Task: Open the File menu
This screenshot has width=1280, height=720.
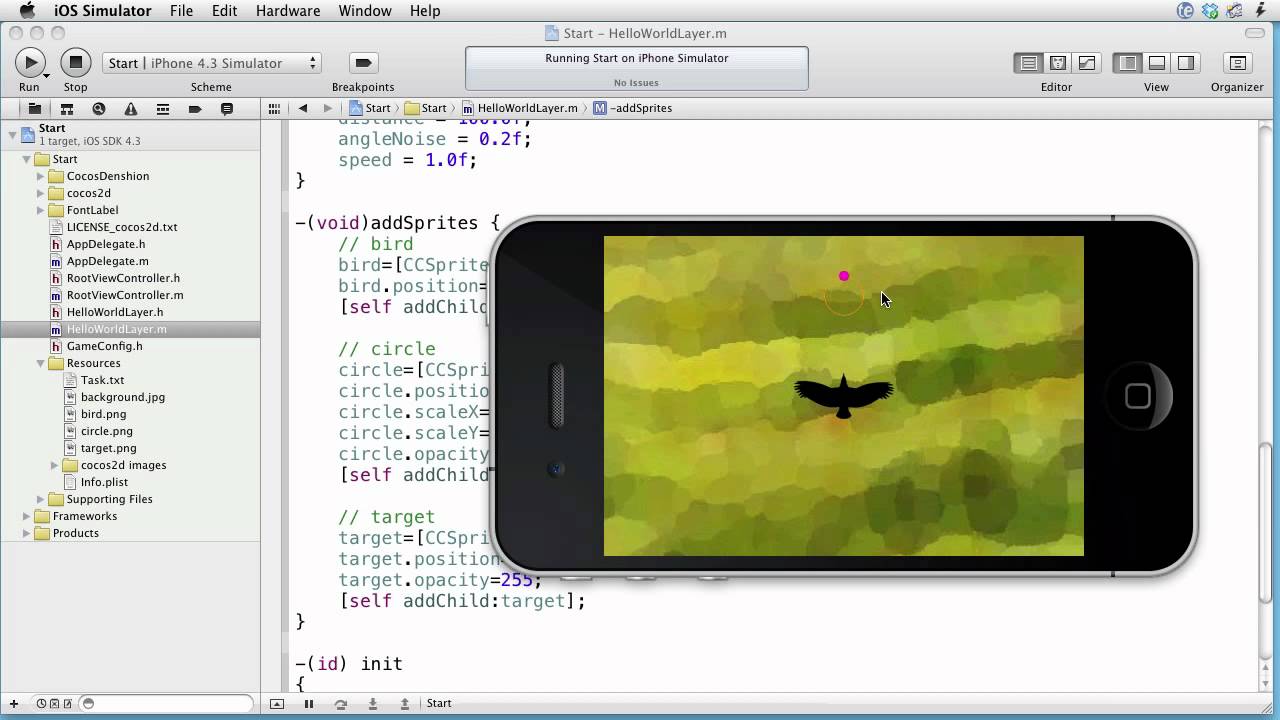Action: coord(181,11)
